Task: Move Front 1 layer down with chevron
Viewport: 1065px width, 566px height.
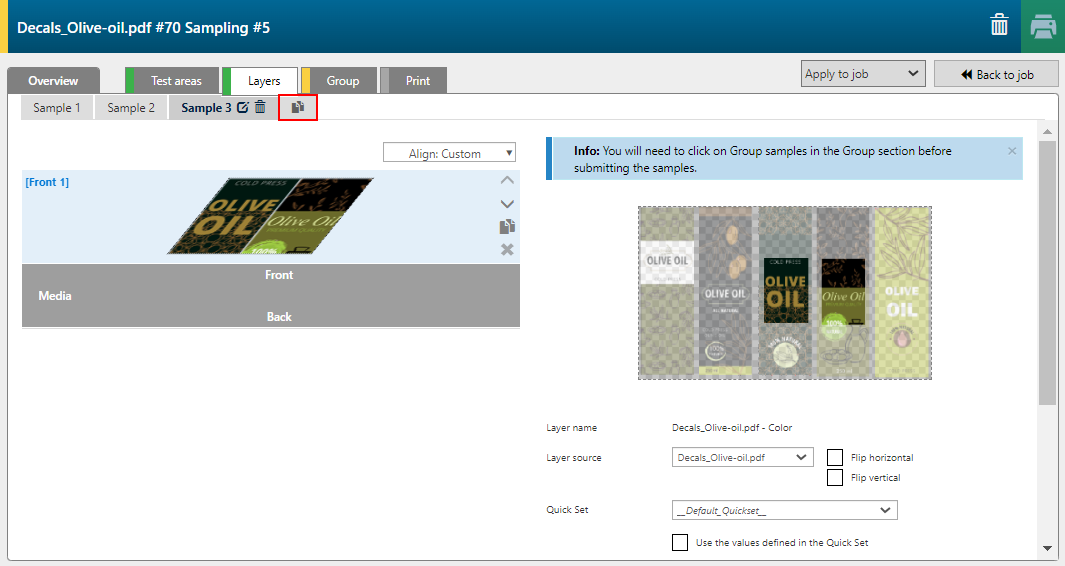Action: 507,204
